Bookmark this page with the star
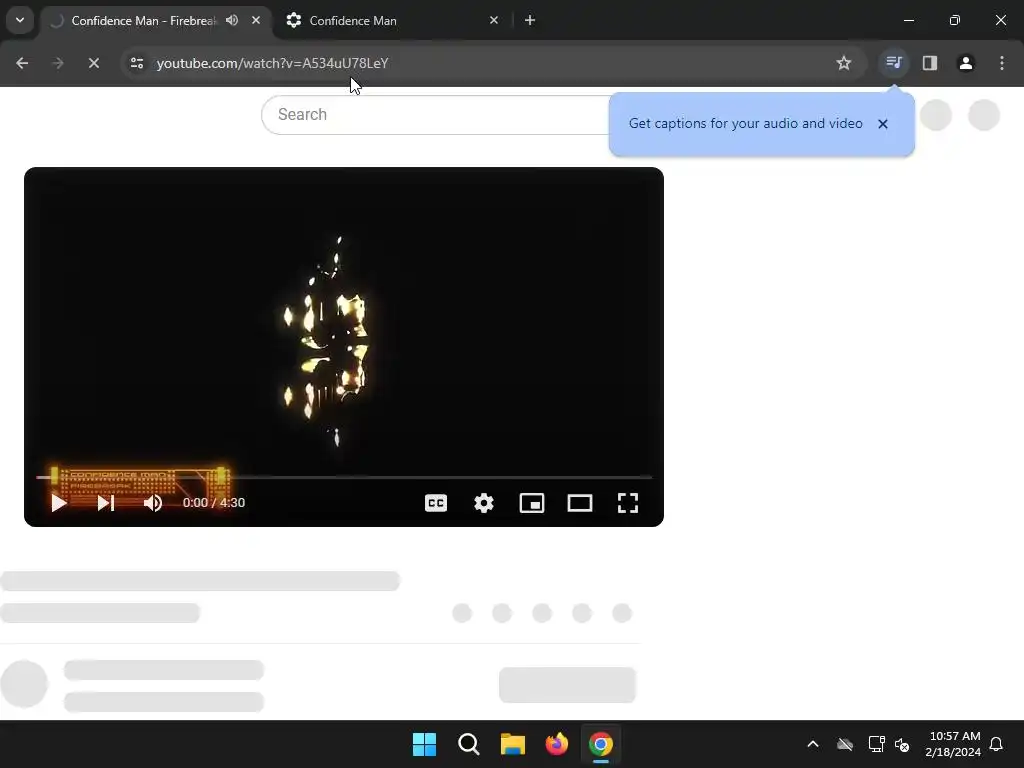 click(844, 63)
